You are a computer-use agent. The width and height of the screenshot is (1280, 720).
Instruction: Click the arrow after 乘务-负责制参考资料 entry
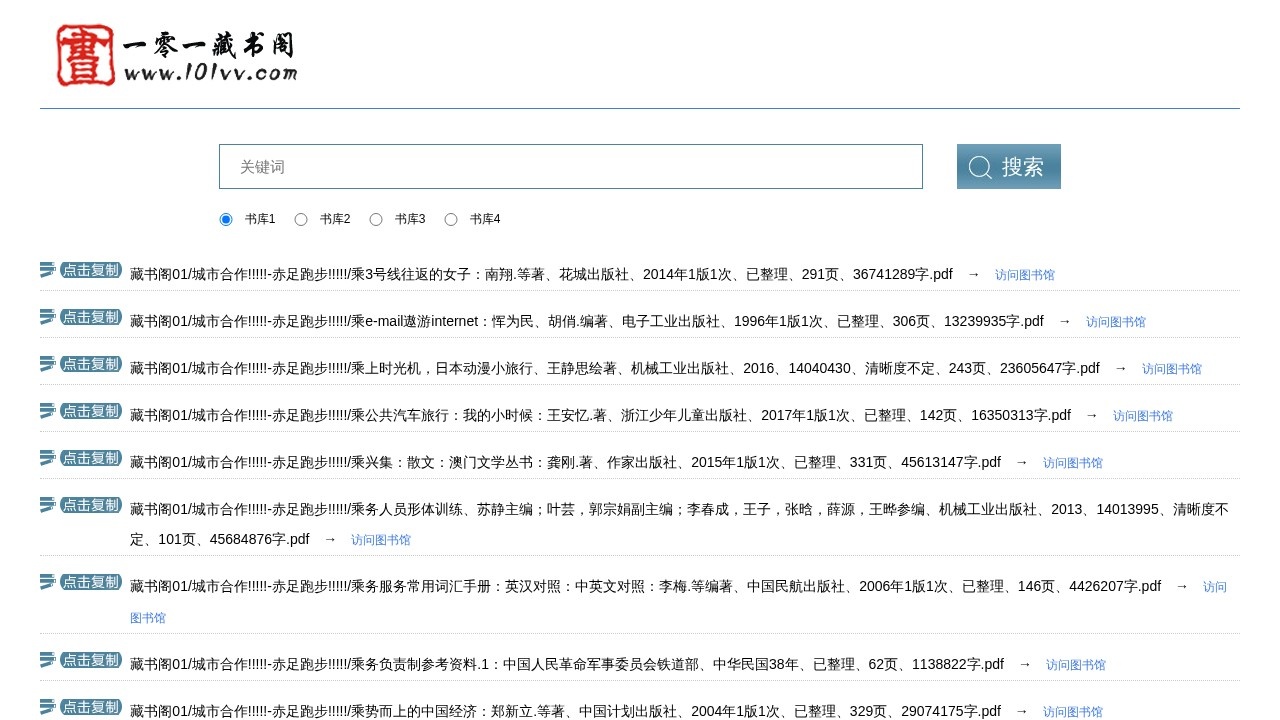coord(1024,663)
